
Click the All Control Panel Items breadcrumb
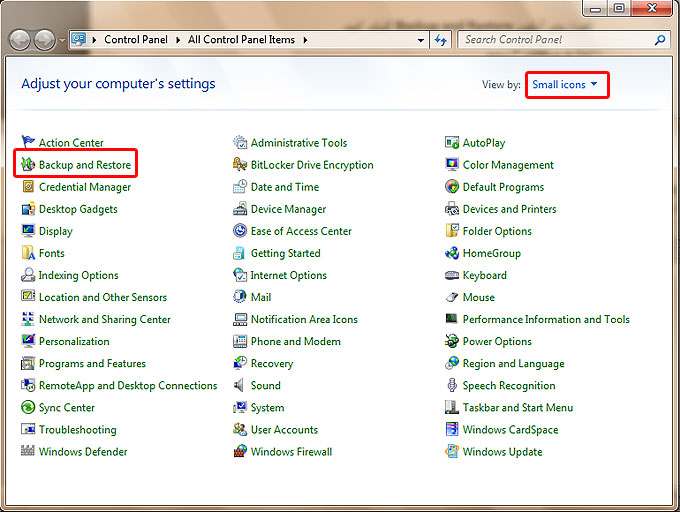pyautogui.click(x=241, y=40)
